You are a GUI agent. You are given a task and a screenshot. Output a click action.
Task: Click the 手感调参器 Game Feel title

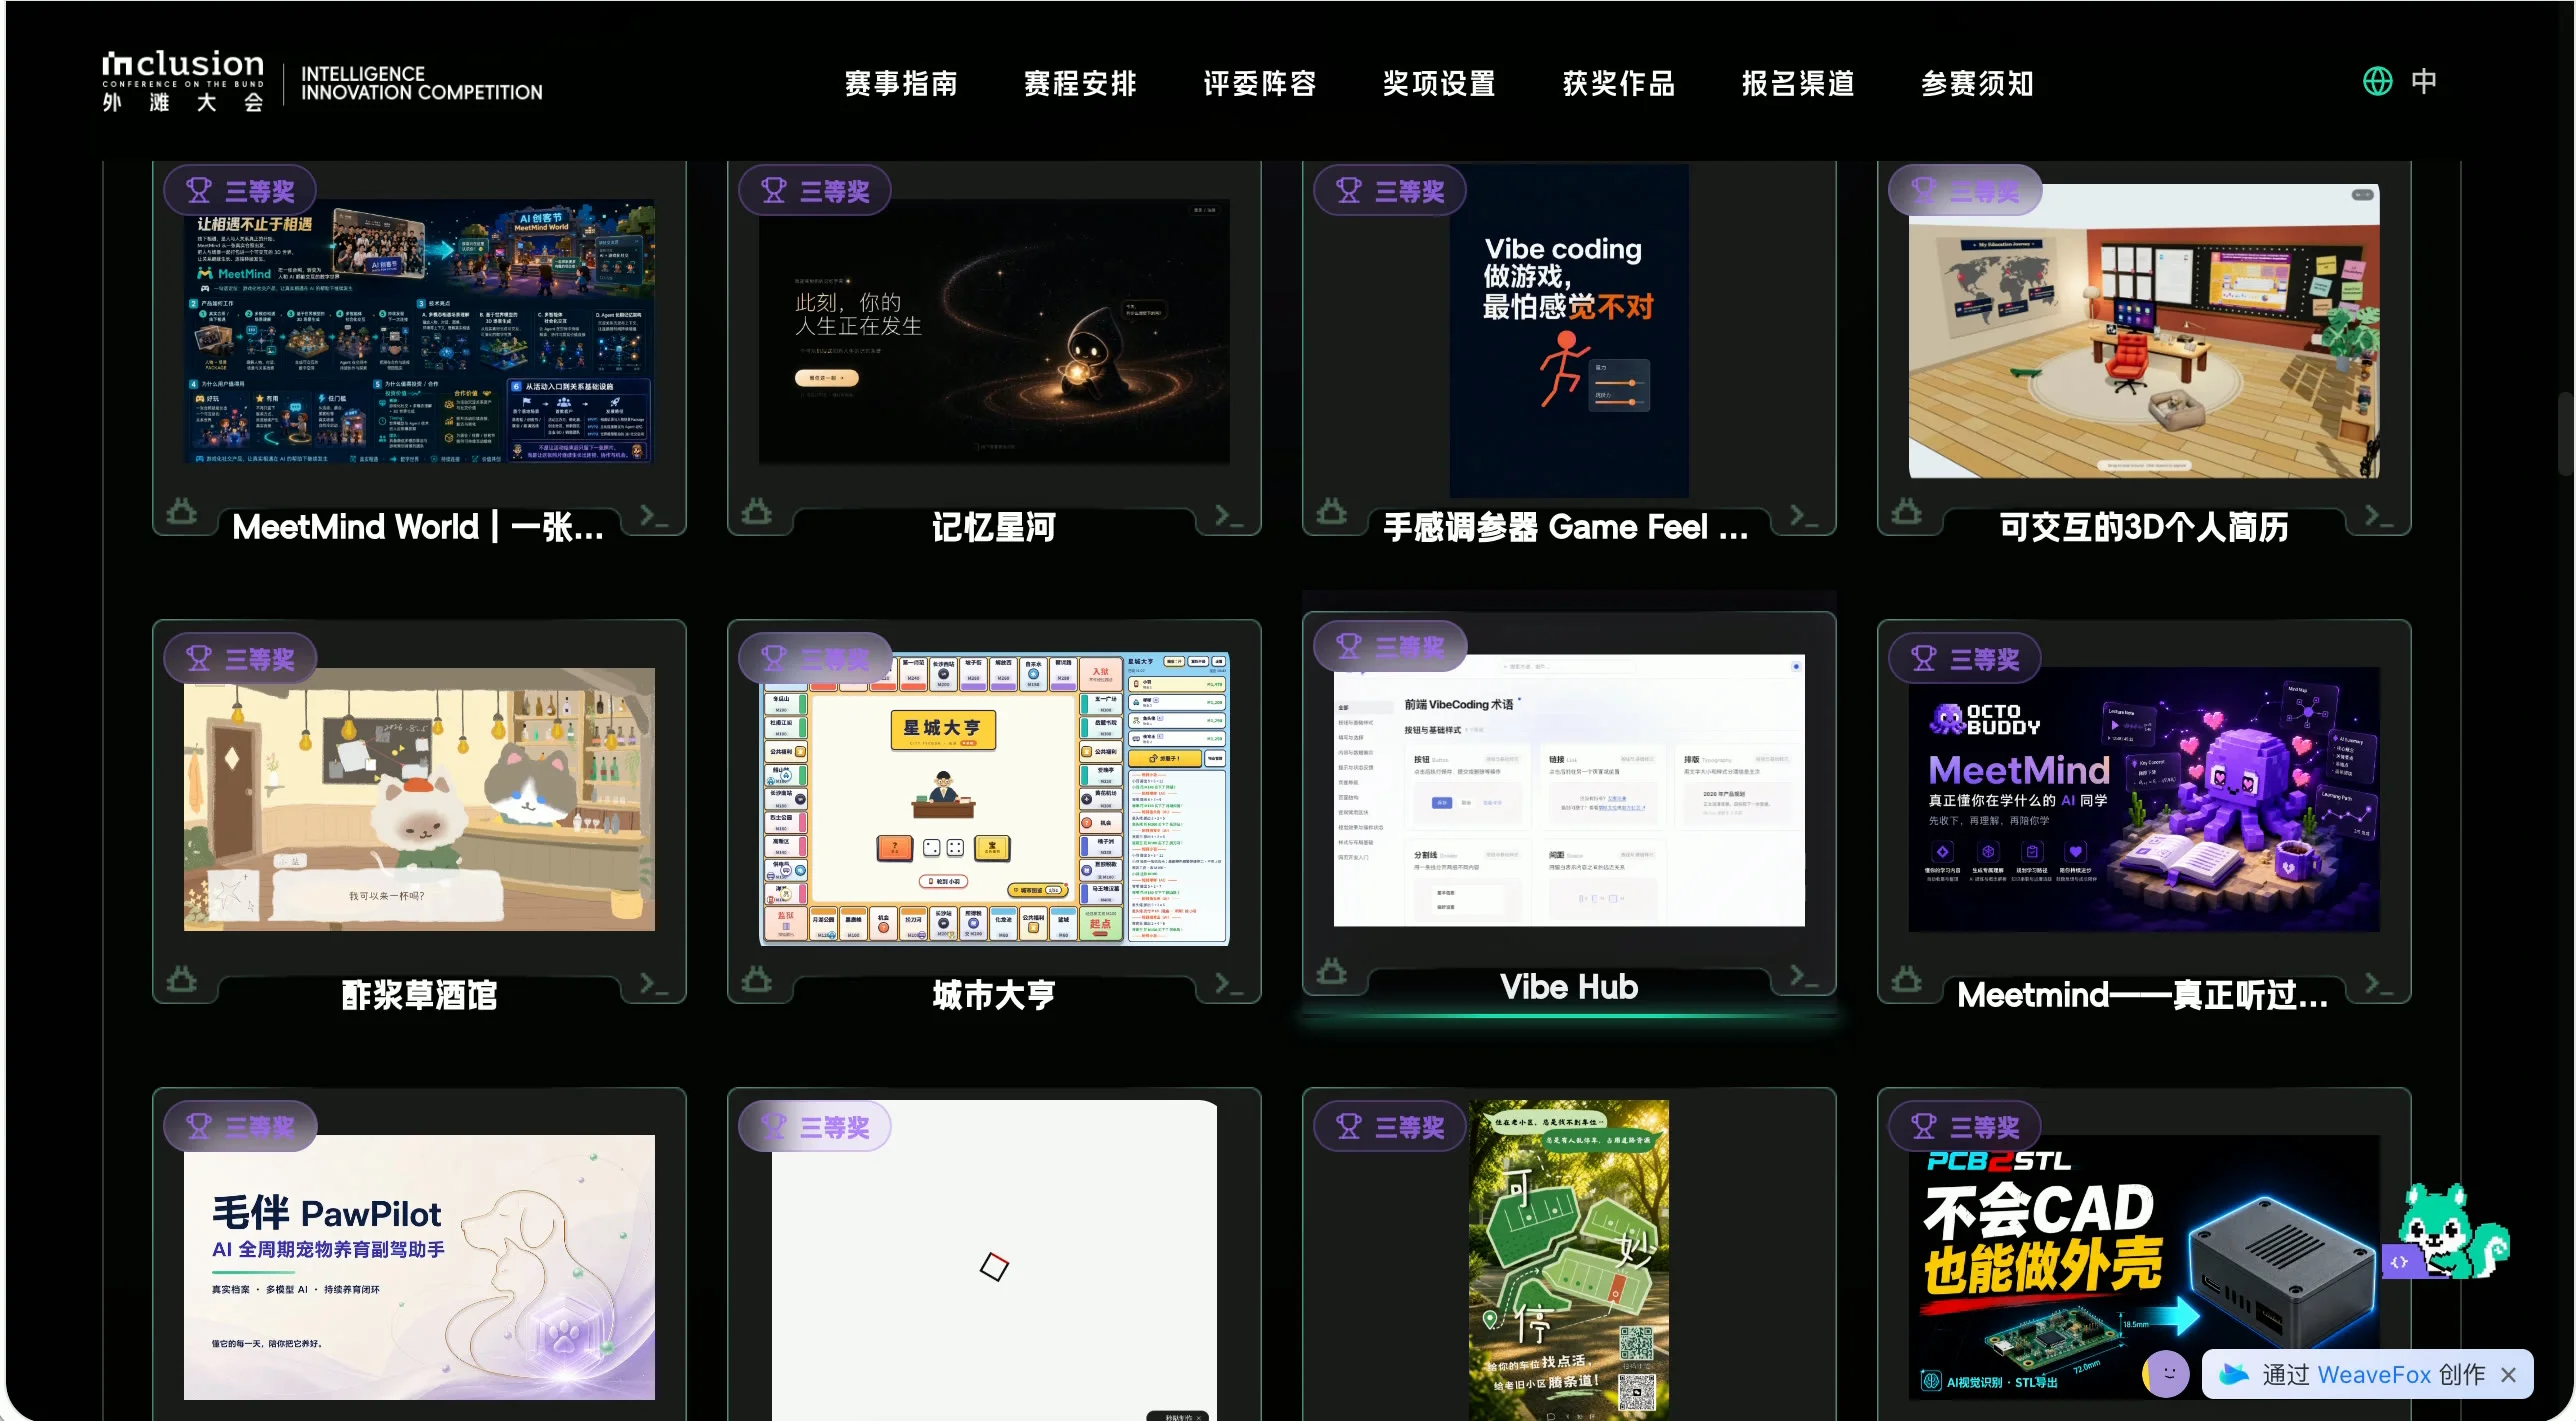click(x=1566, y=527)
